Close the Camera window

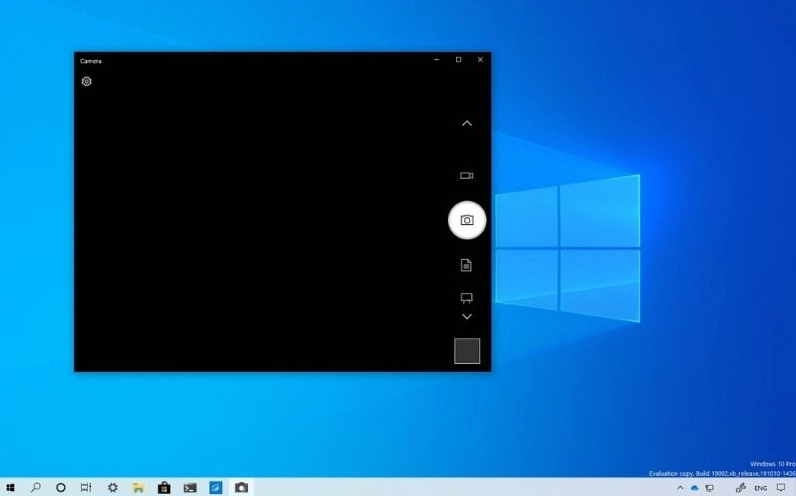480,59
